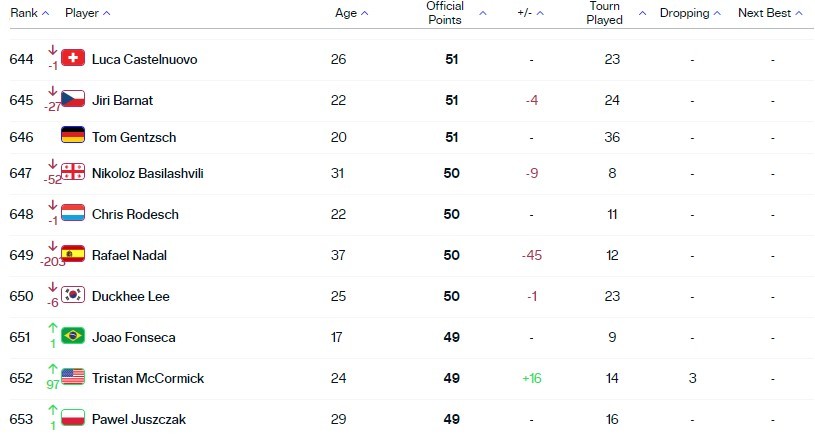Image resolution: width=815 pixels, height=439 pixels.
Task: Sort by Player name column header
Action: [x=88, y=13]
